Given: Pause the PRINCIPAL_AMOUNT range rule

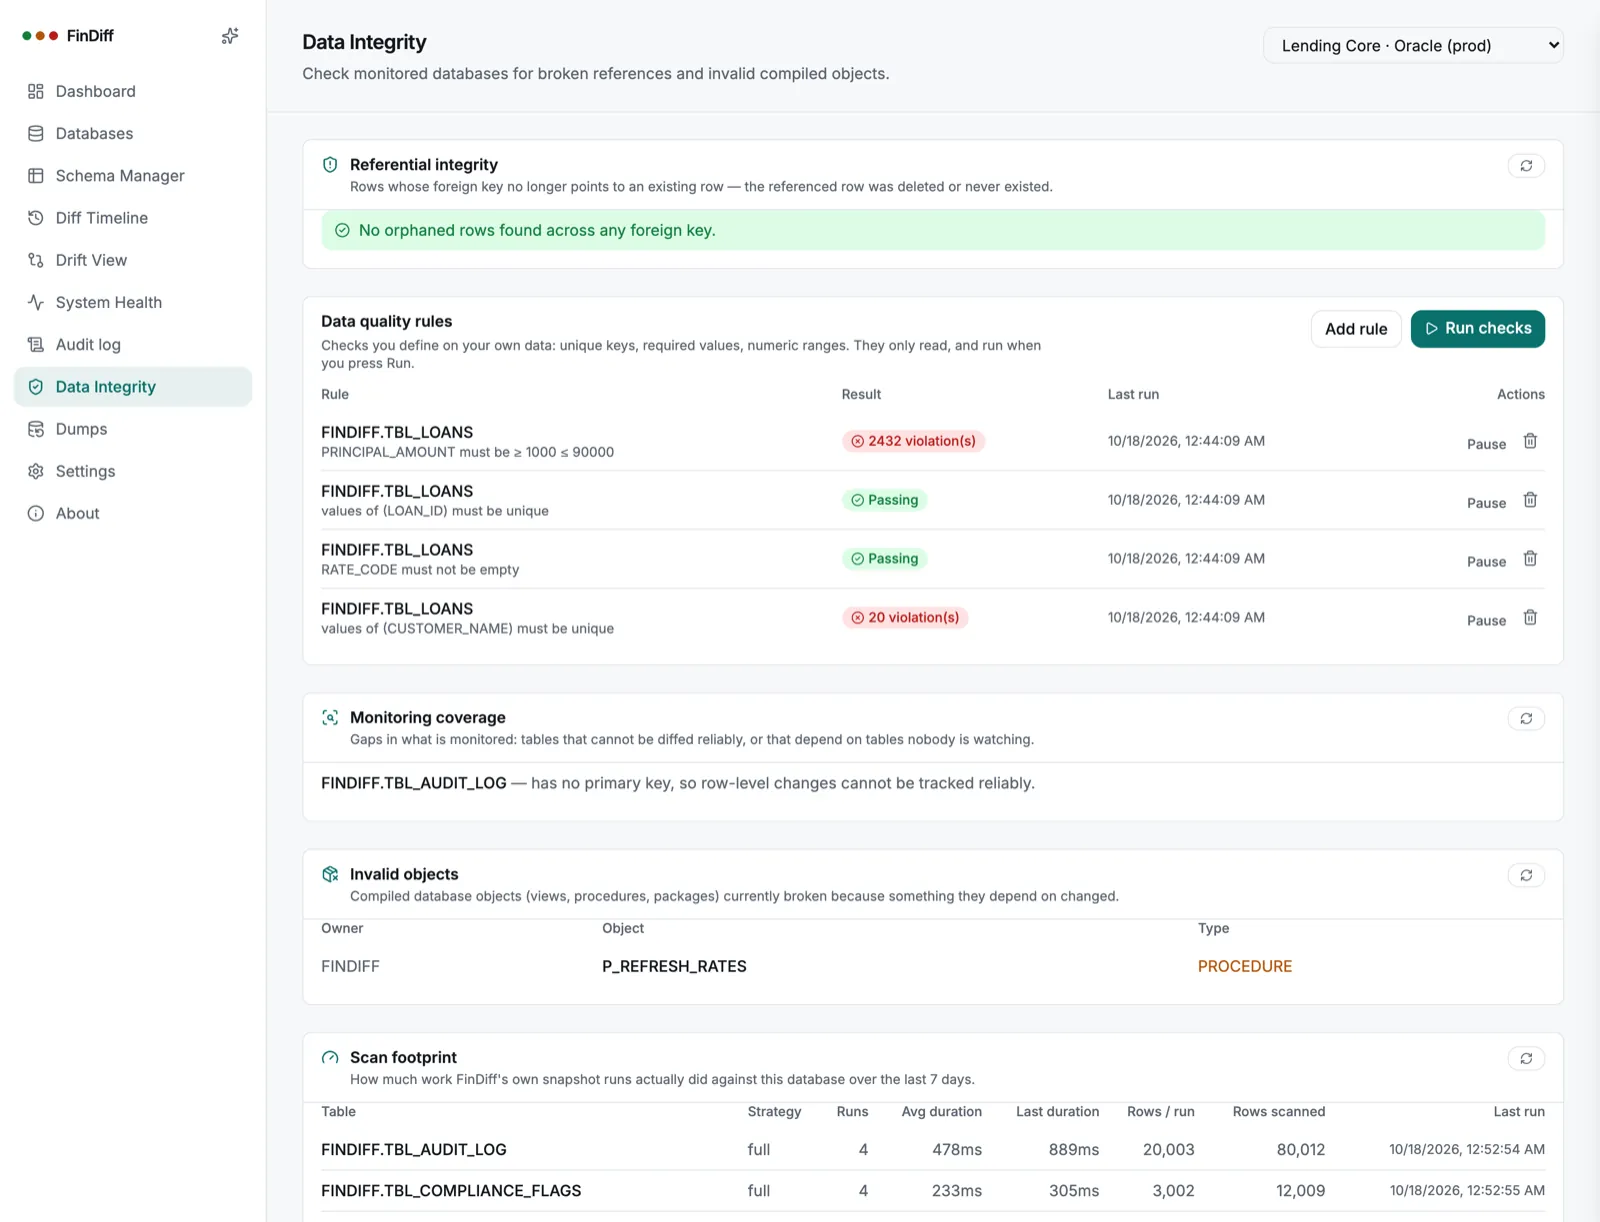Looking at the screenshot, I should pyautogui.click(x=1486, y=444).
